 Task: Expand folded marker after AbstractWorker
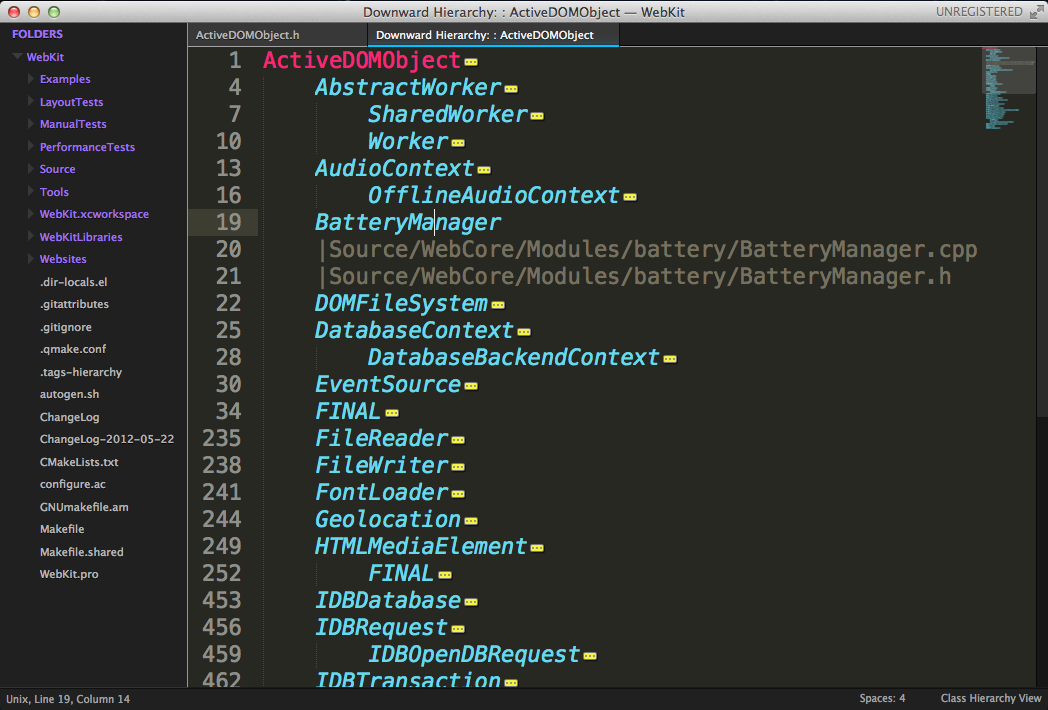[511, 89]
